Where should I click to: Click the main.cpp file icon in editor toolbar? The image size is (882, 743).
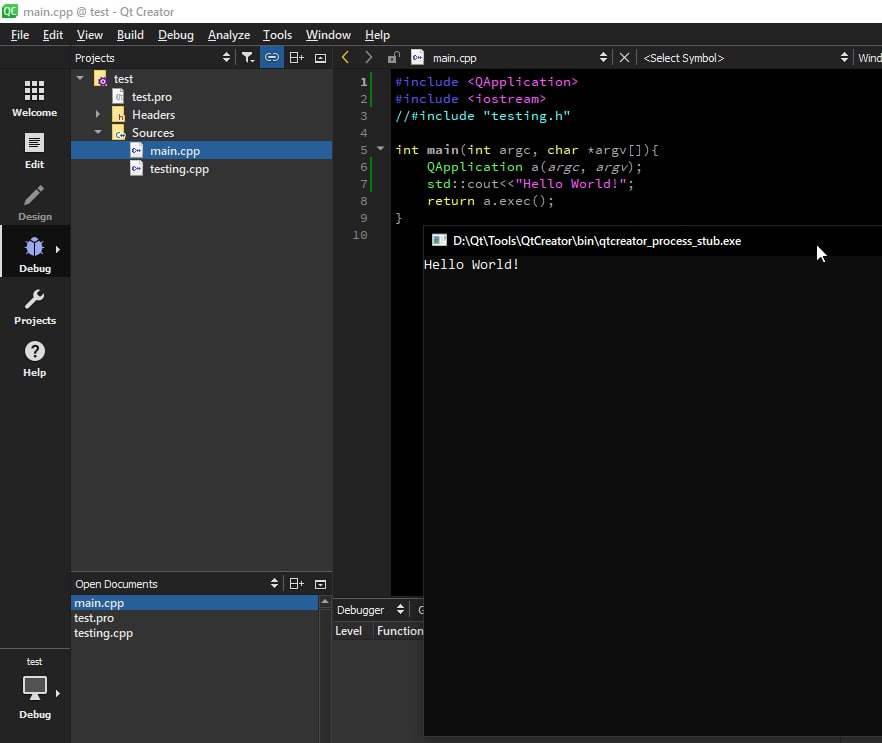[417, 57]
